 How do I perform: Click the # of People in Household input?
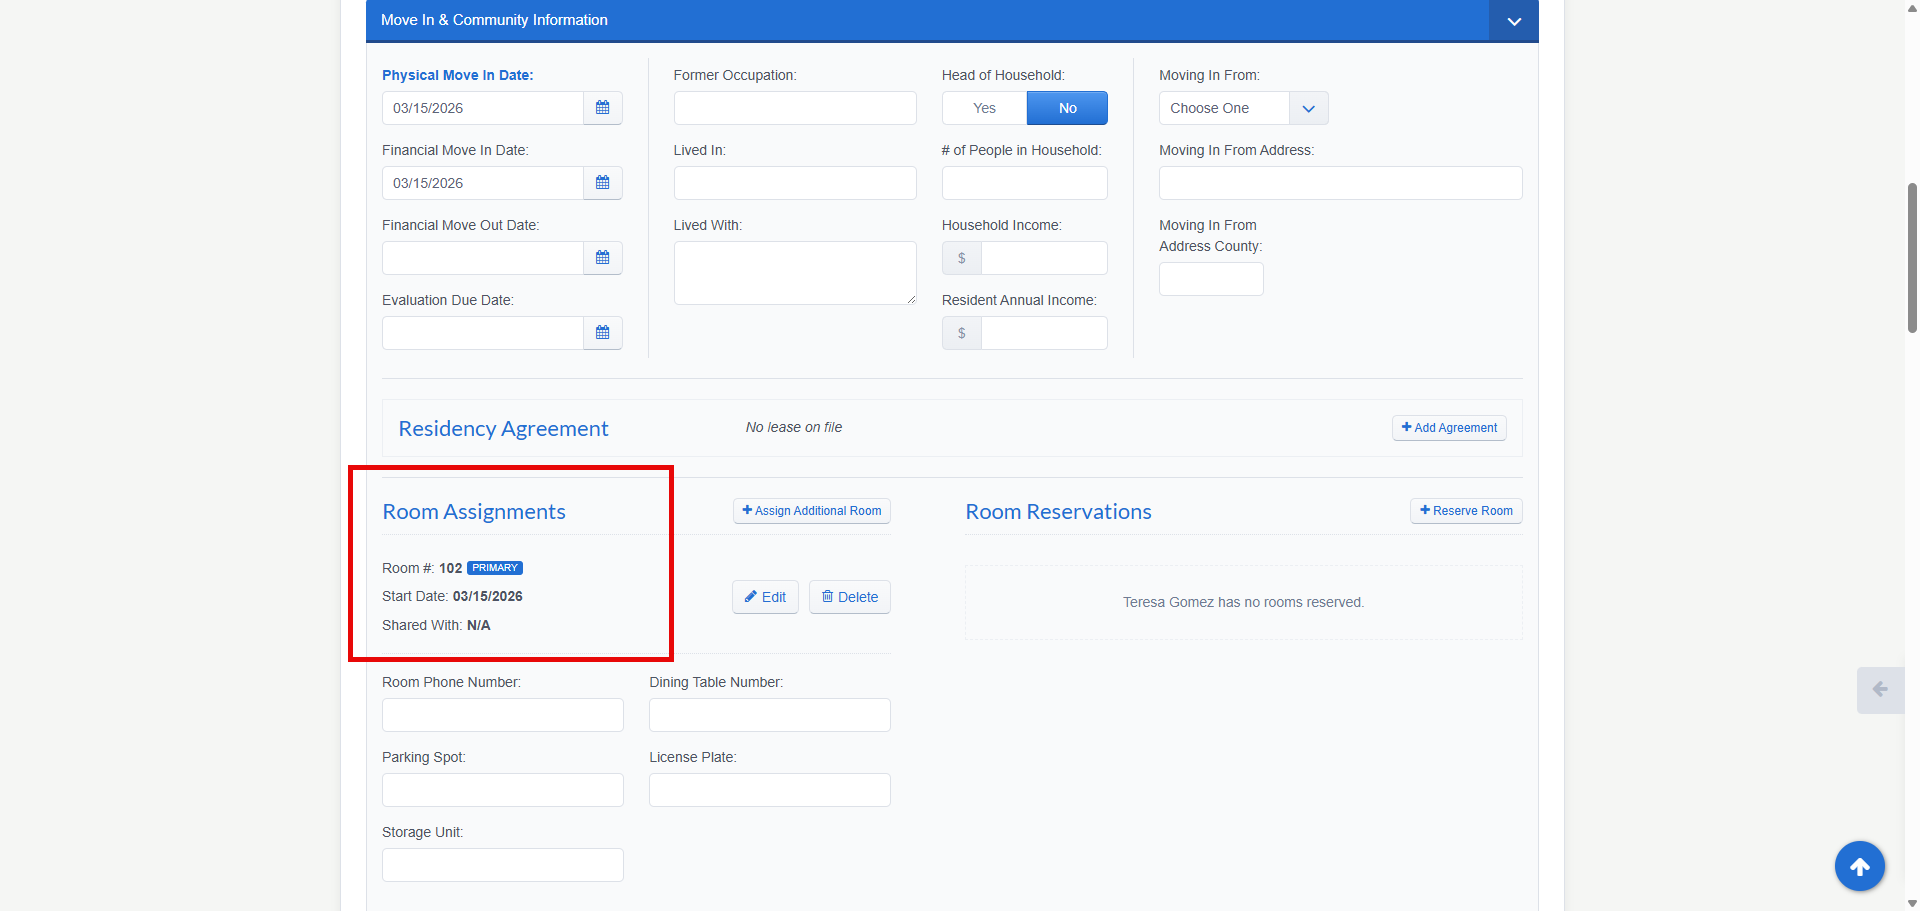(x=1025, y=183)
